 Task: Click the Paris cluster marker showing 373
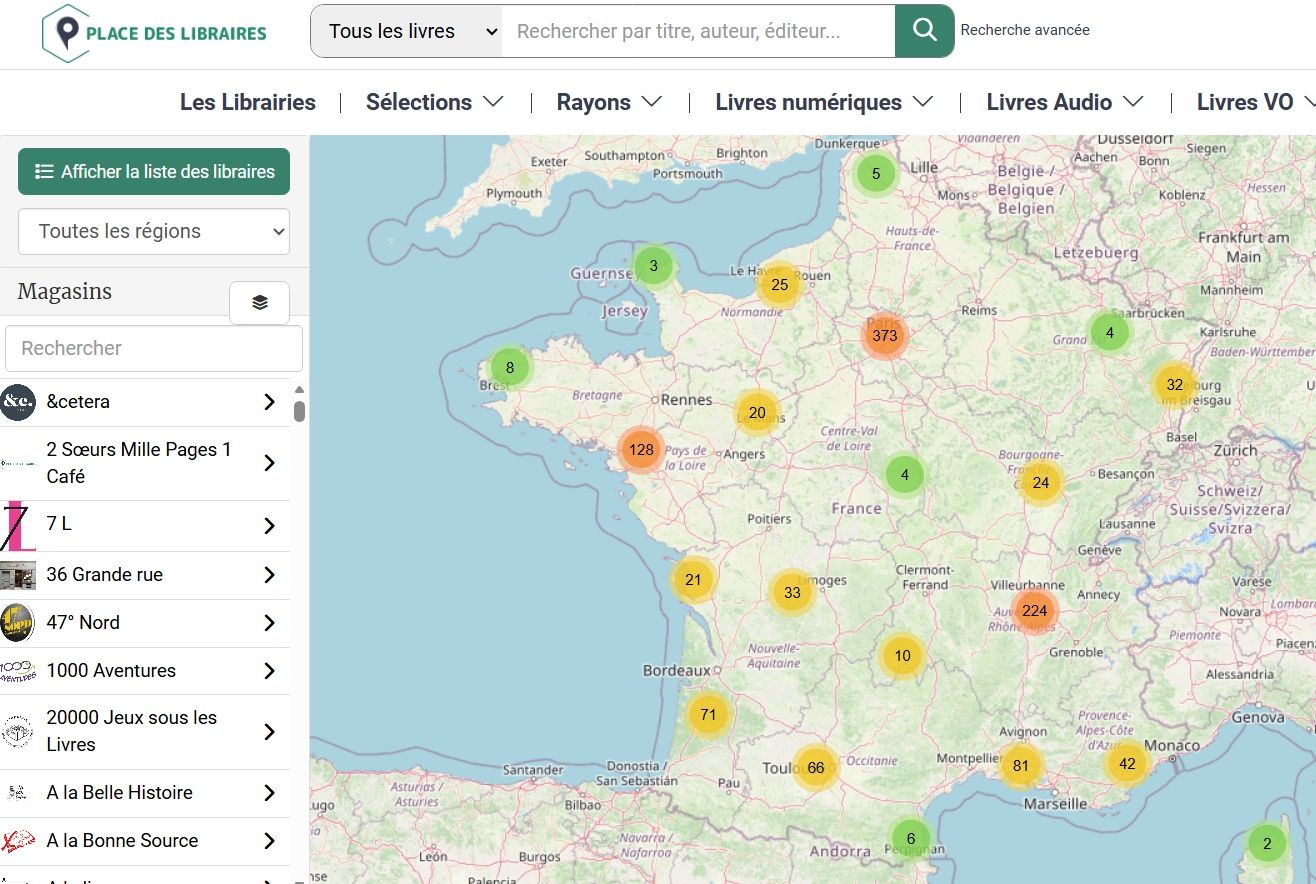[884, 336]
